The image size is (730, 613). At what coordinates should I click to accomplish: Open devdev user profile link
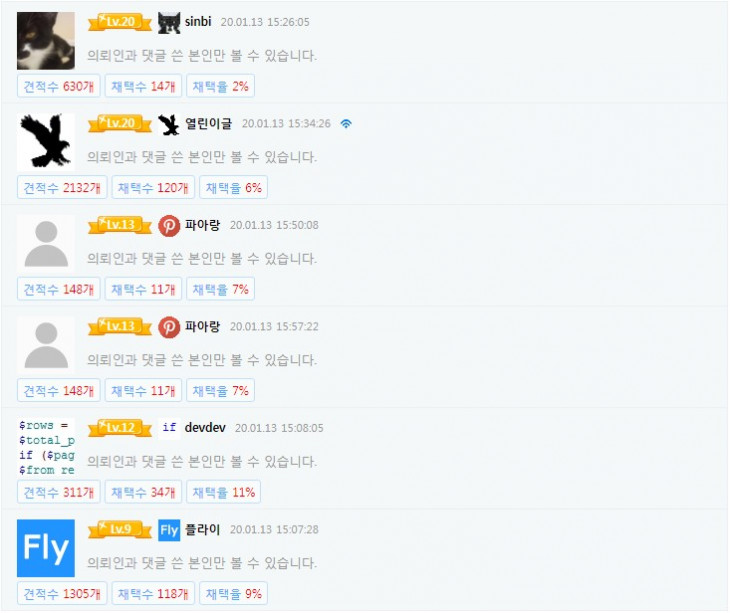click(x=205, y=427)
